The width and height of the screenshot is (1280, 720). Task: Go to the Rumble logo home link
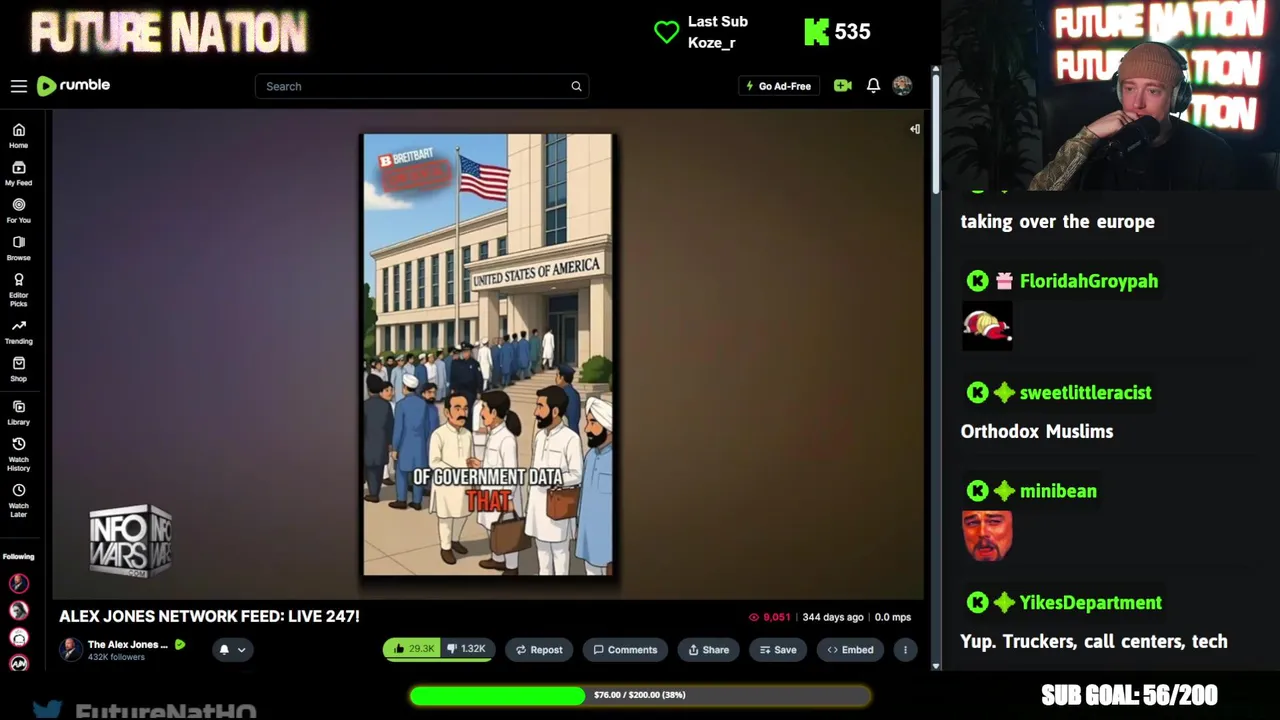coord(73,86)
